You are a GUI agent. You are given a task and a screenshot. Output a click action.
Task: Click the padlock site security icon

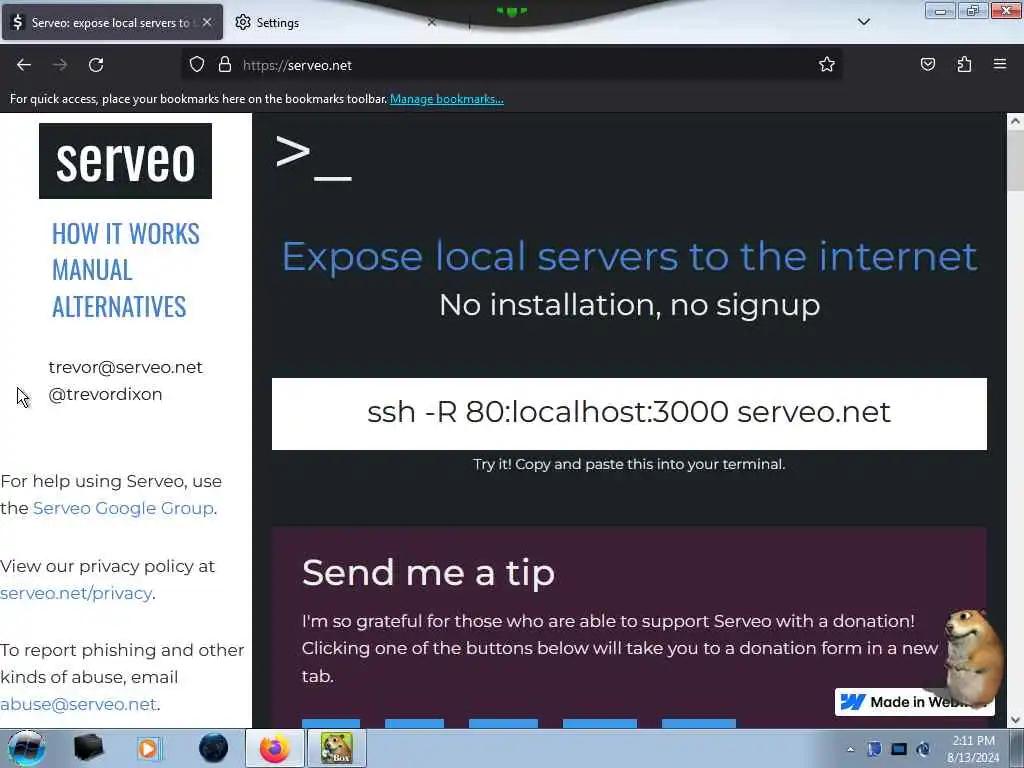pos(225,65)
